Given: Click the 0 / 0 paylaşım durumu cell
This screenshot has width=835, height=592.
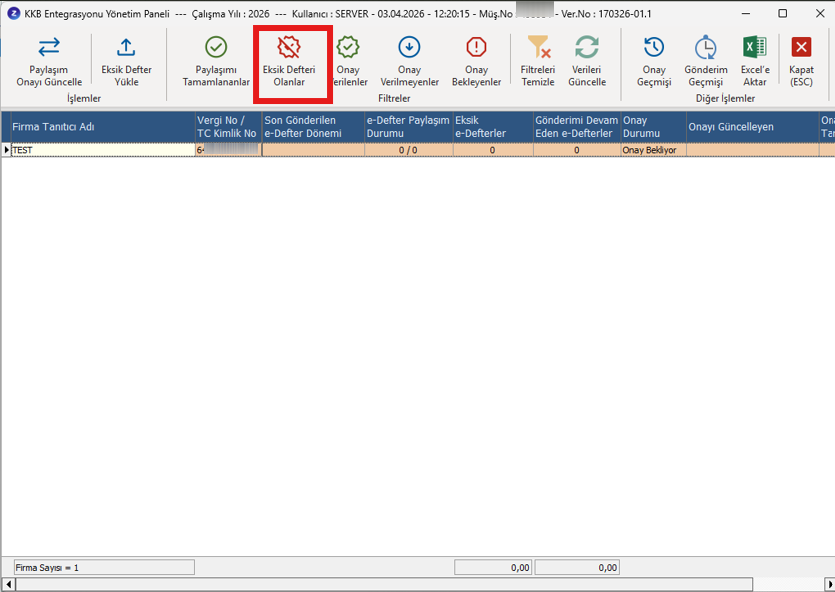Looking at the screenshot, I should tap(408, 150).
